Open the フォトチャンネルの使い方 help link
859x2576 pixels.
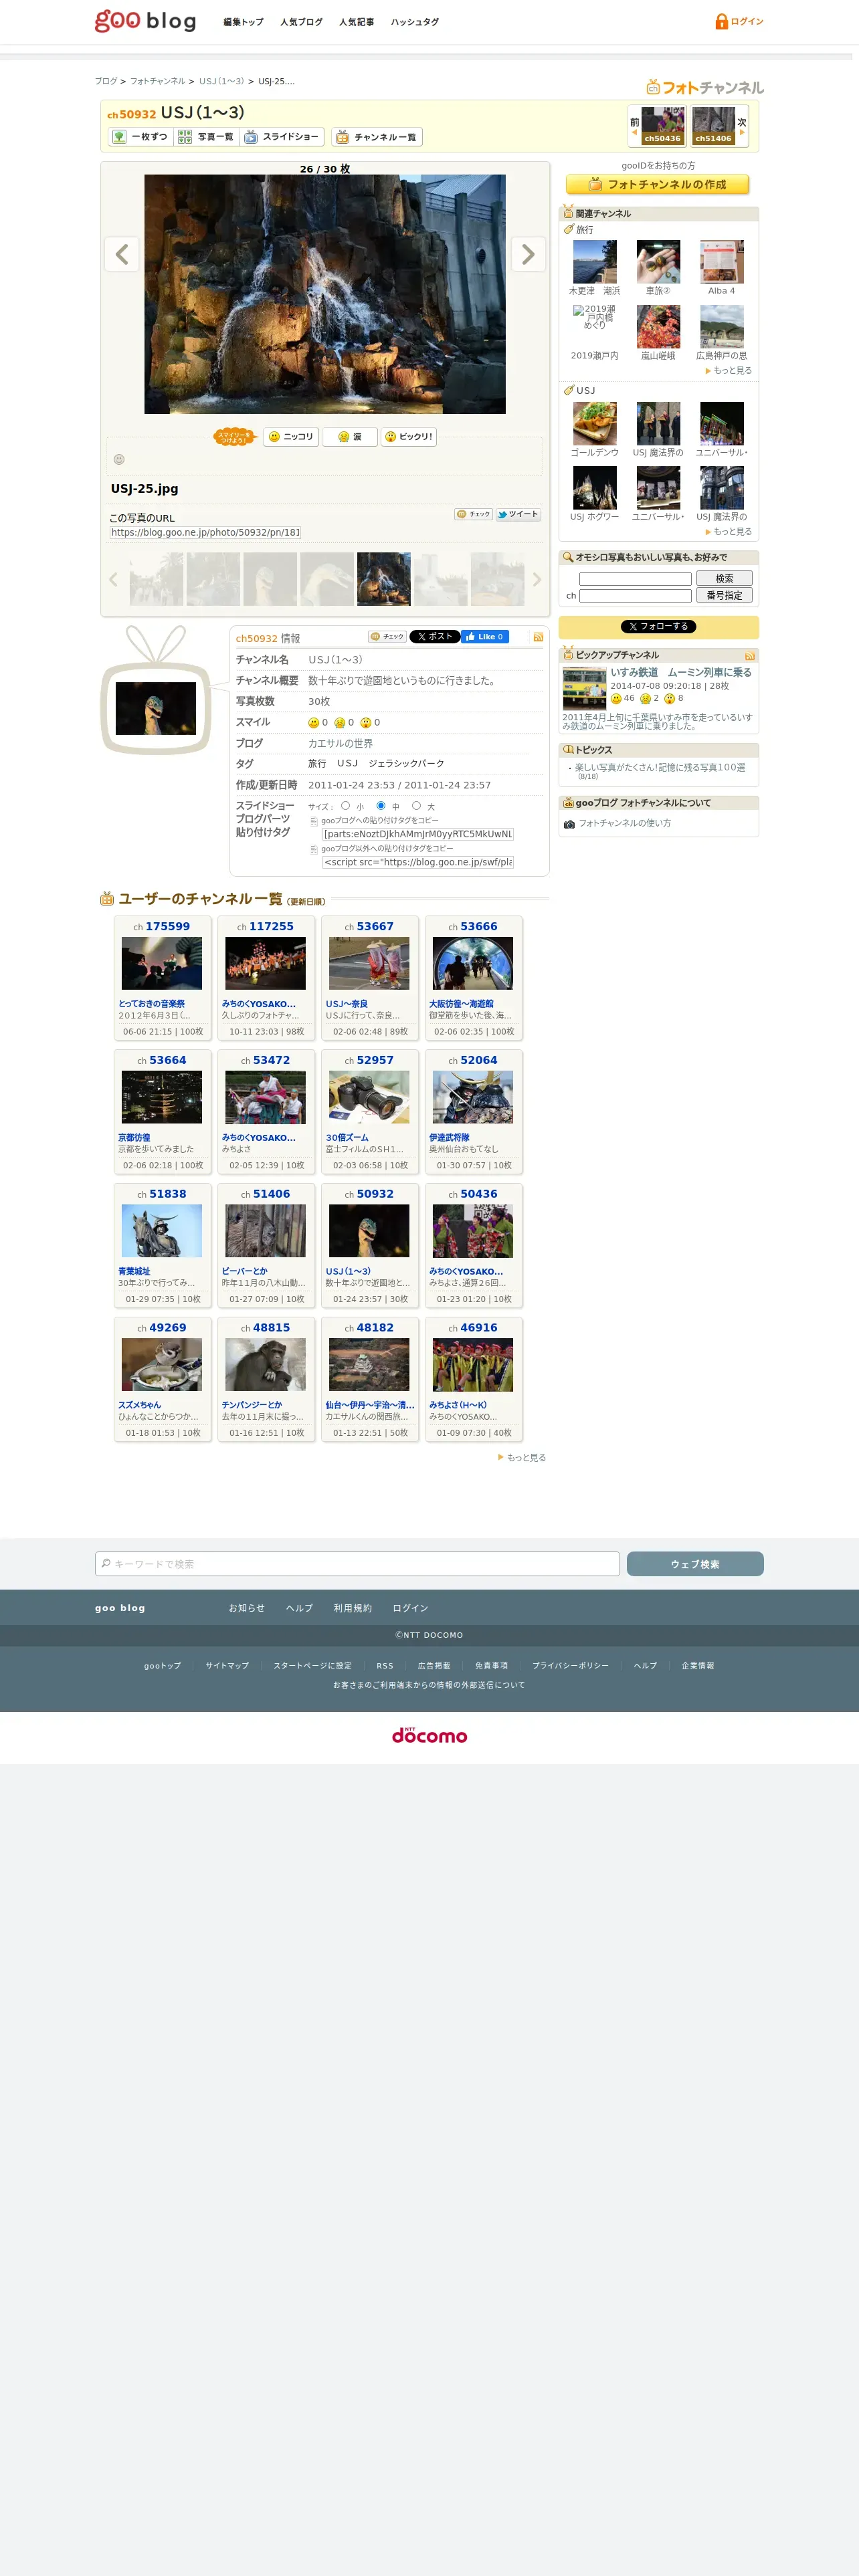[625, 824]
